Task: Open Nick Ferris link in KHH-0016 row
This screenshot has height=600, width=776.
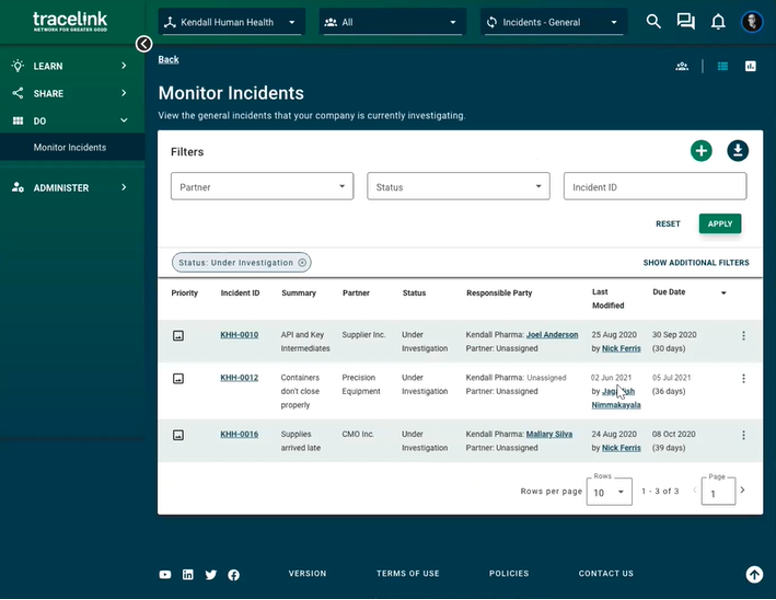Action: tap(621, 448)
